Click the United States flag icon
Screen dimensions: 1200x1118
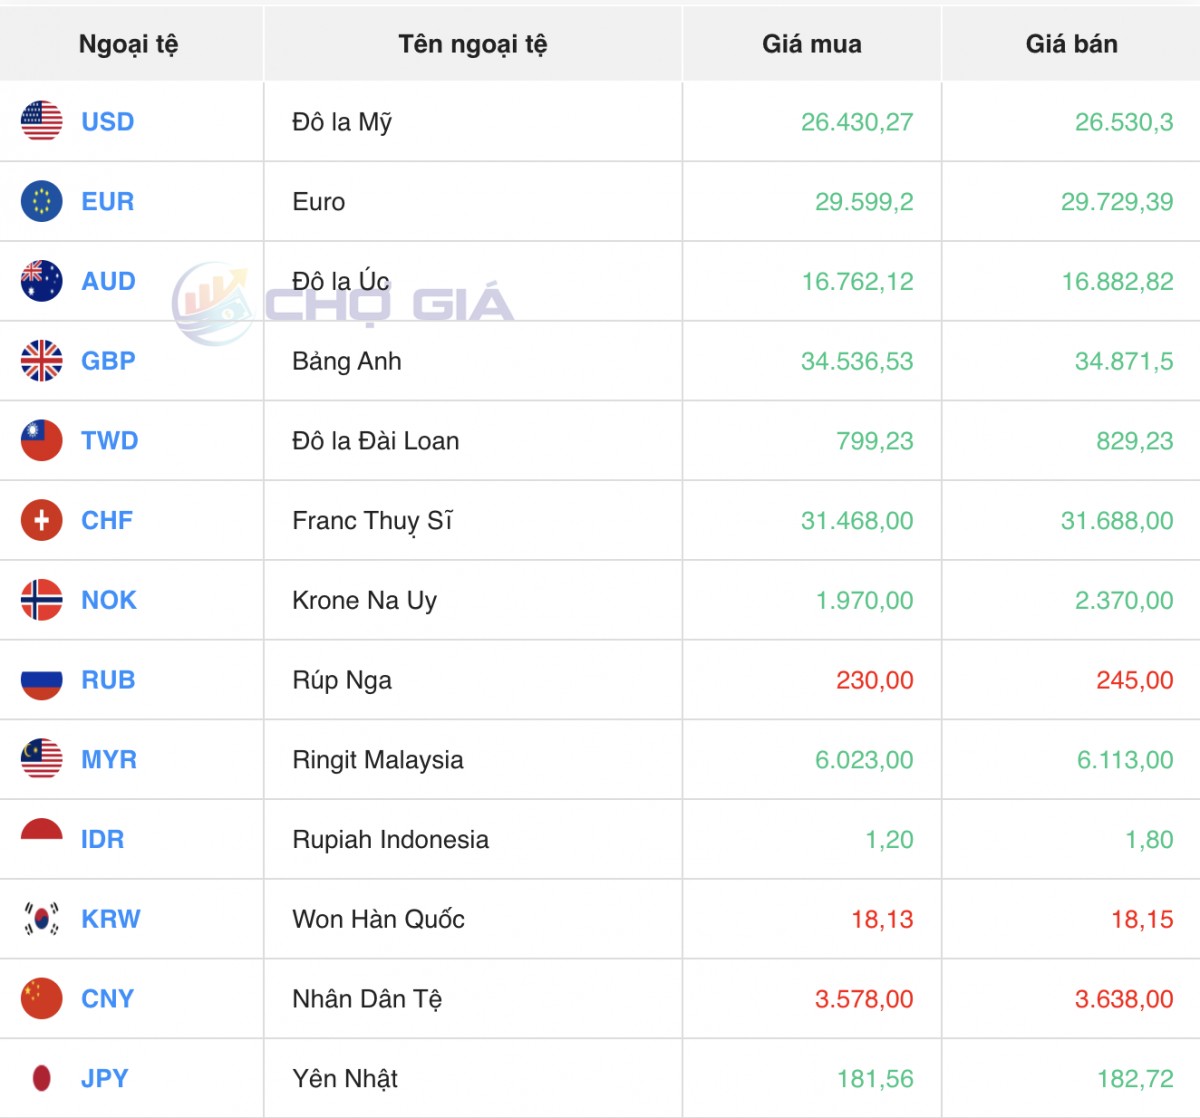point(42,121)
